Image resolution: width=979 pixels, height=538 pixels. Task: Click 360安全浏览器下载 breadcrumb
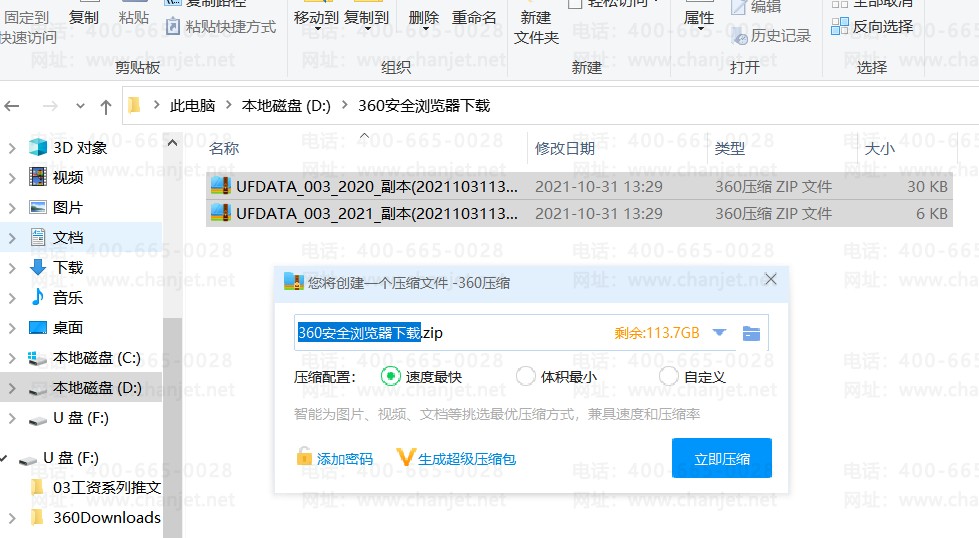(x=424, y=105)
